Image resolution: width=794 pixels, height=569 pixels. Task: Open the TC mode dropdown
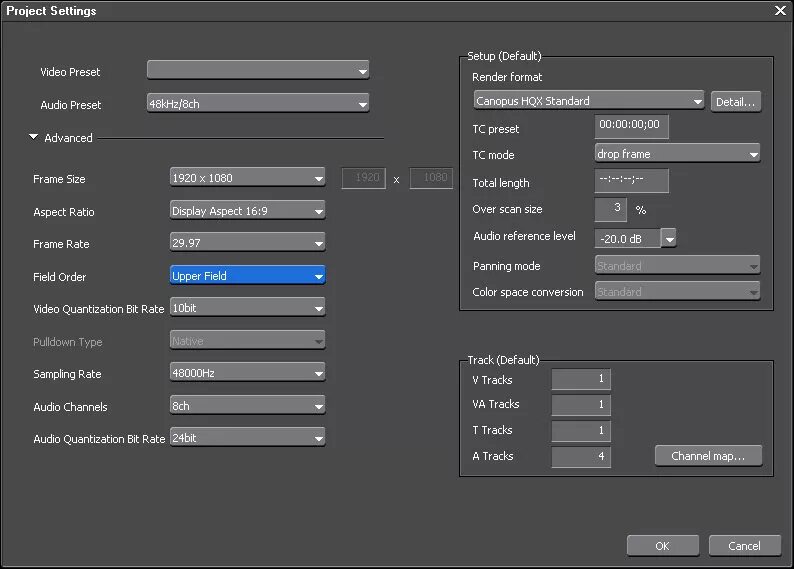[x=677, y=154]
